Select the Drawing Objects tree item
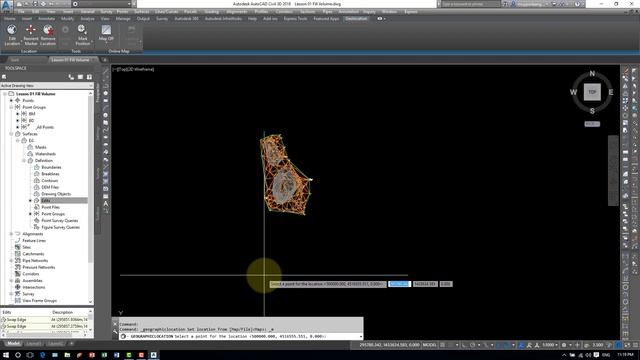 pyautogui.click(x=56, y=194)
